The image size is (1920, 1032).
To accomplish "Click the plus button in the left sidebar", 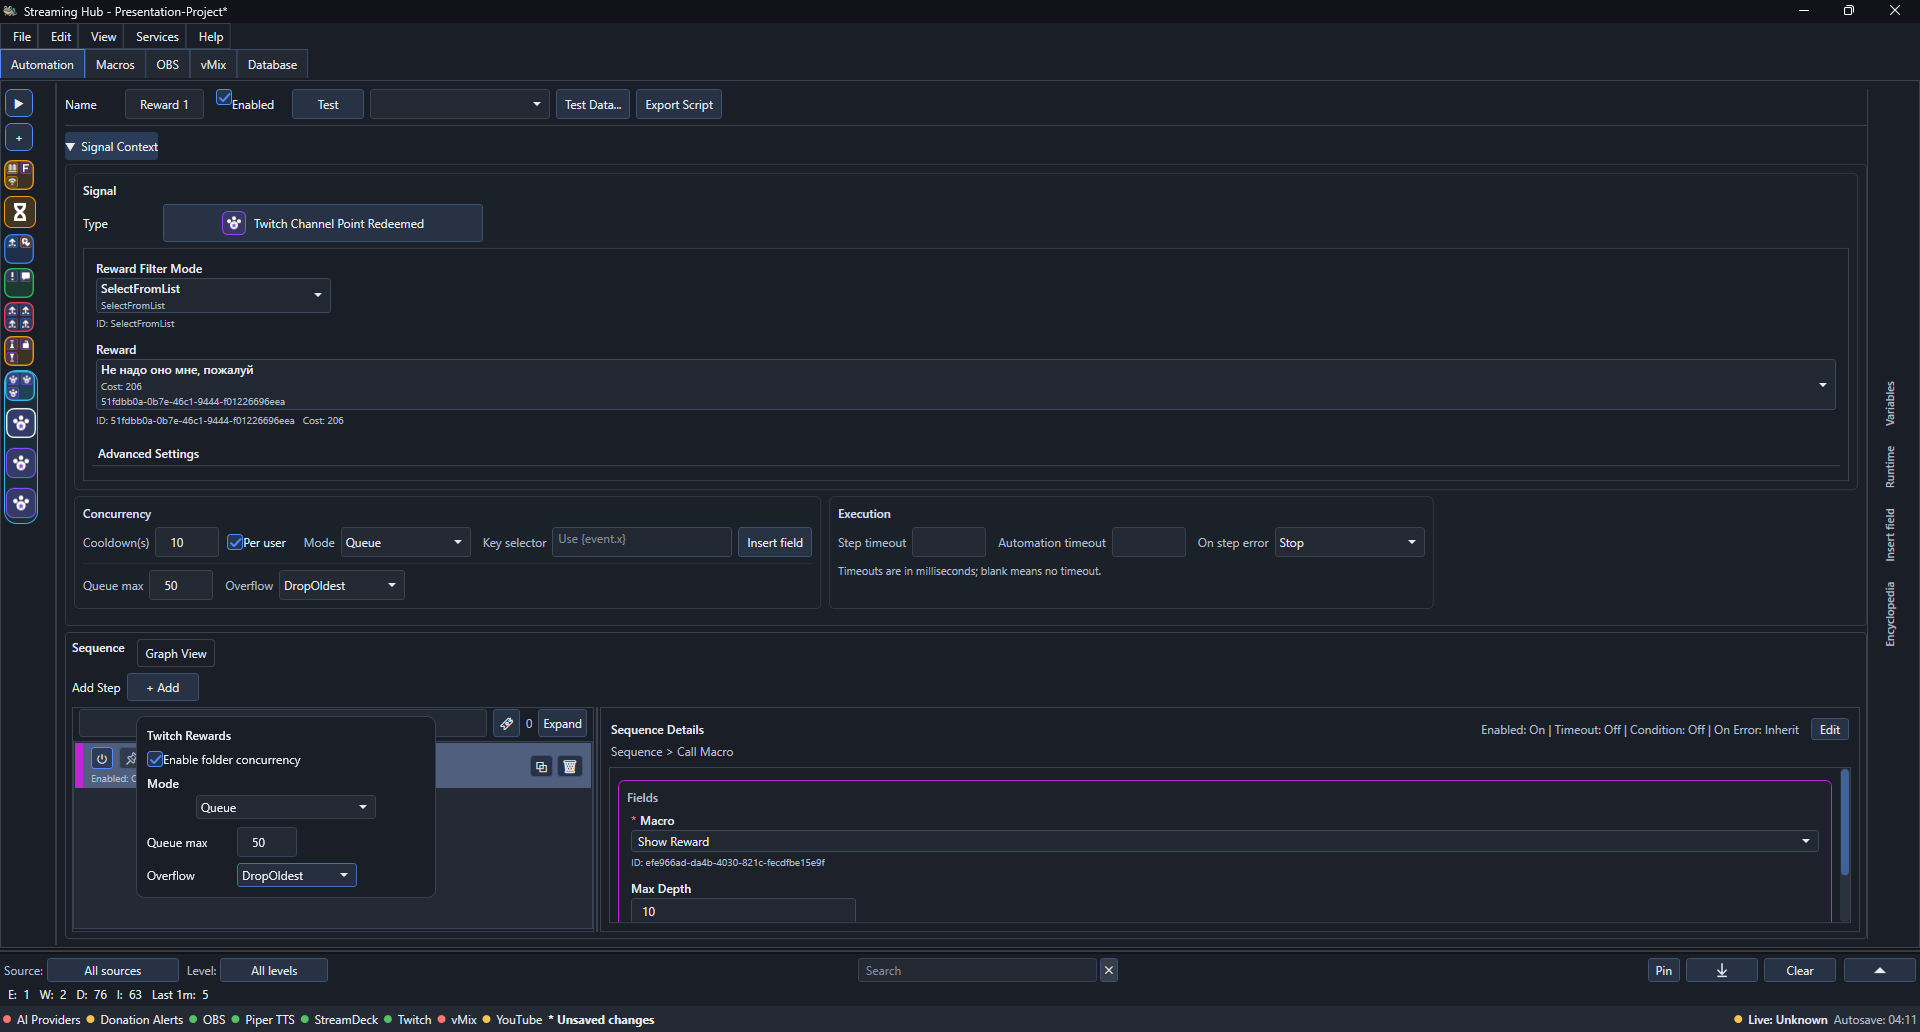I will tap(19, 137).
